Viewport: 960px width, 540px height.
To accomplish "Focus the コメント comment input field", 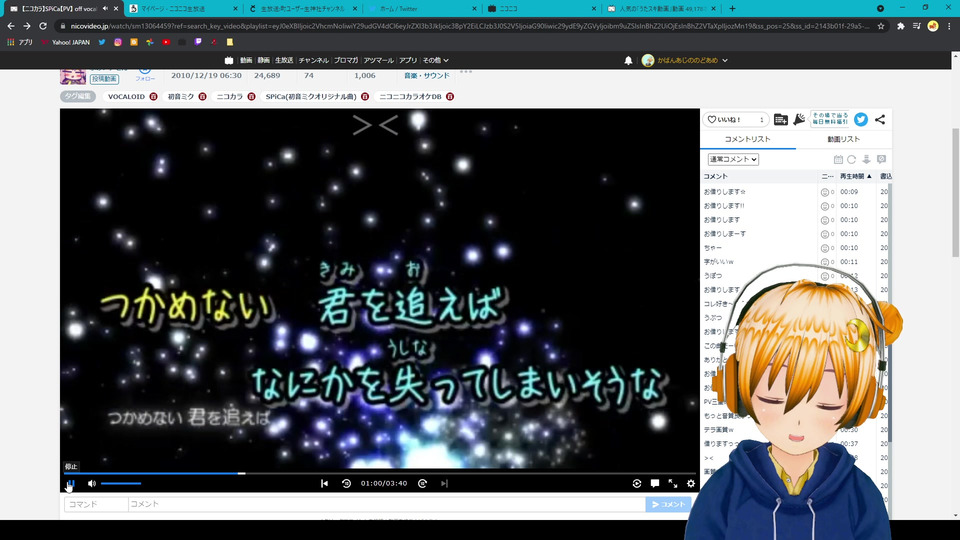I will (387, 504).
